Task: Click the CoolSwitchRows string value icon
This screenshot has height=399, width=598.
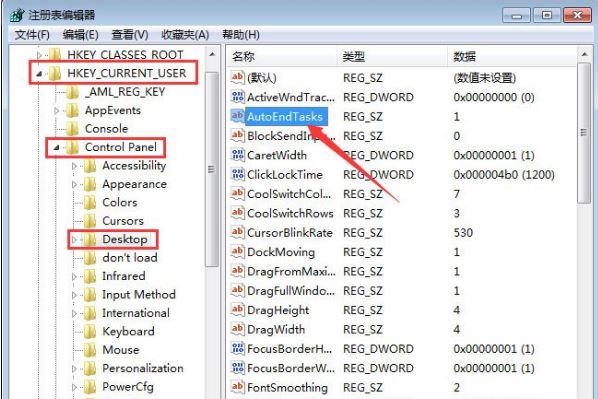Action: click(238, 213)
